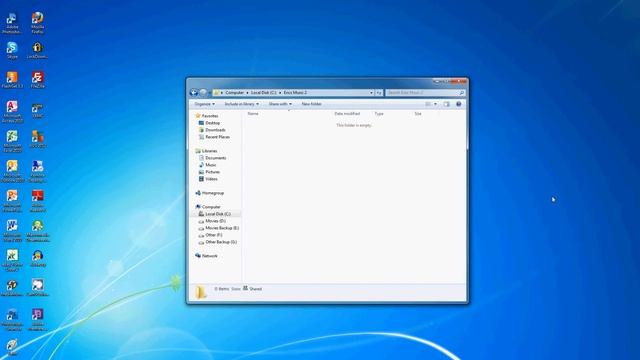Screen dimensions: 640x360
Task: Click the Explorer forward arrow button
Action: click(203, 93)
